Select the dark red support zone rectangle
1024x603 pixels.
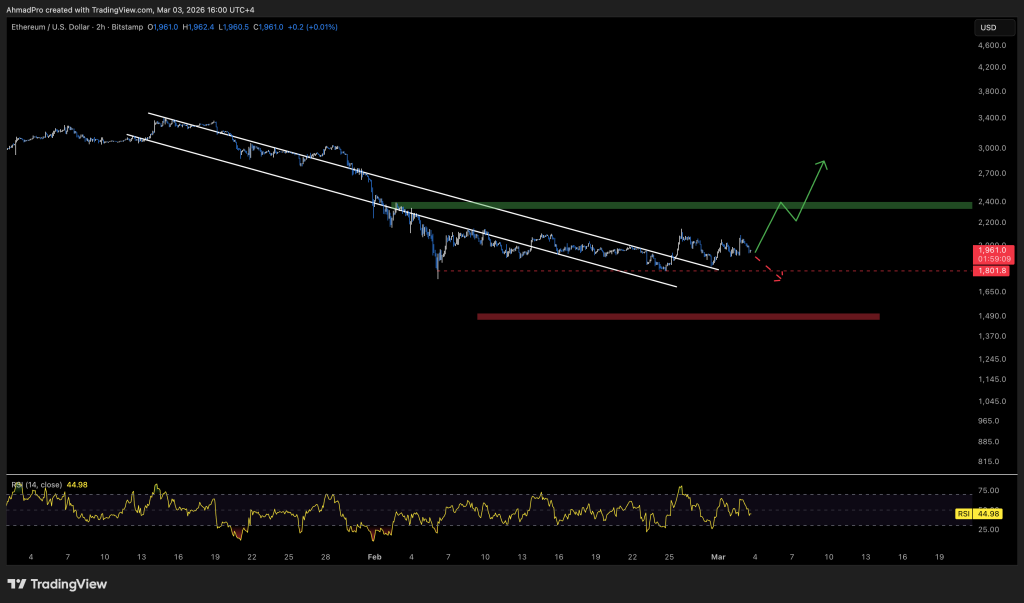click(678, 316)
